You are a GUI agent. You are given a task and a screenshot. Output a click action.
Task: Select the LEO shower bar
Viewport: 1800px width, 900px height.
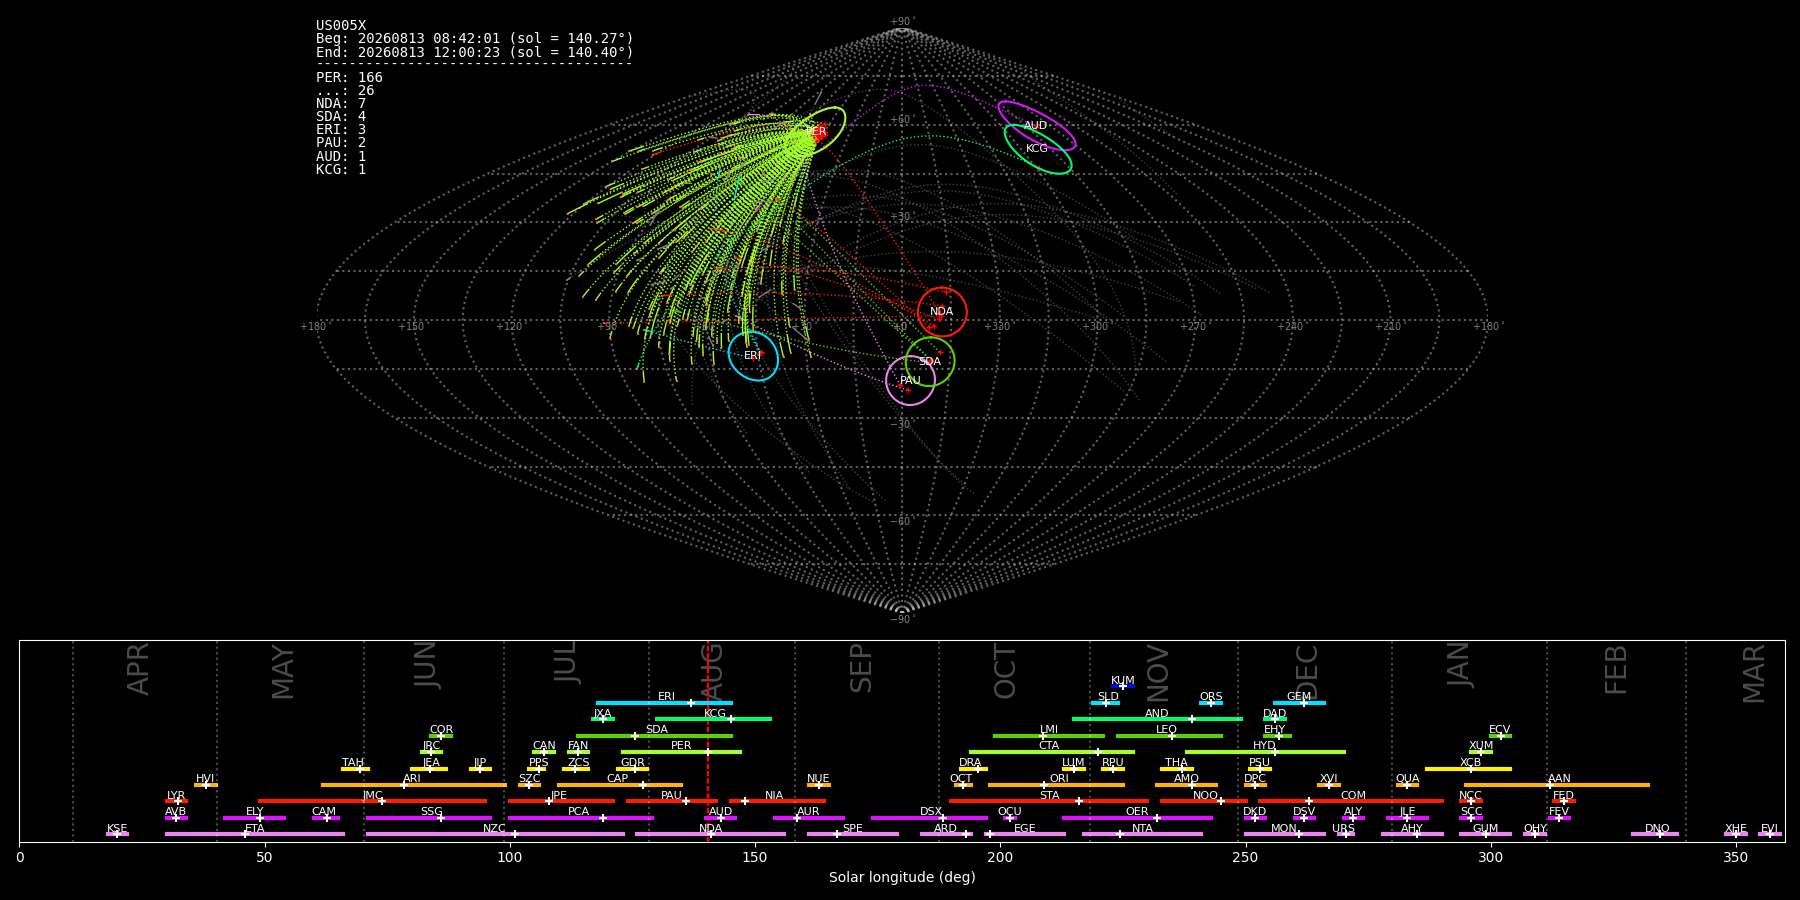pos(1169,736)
